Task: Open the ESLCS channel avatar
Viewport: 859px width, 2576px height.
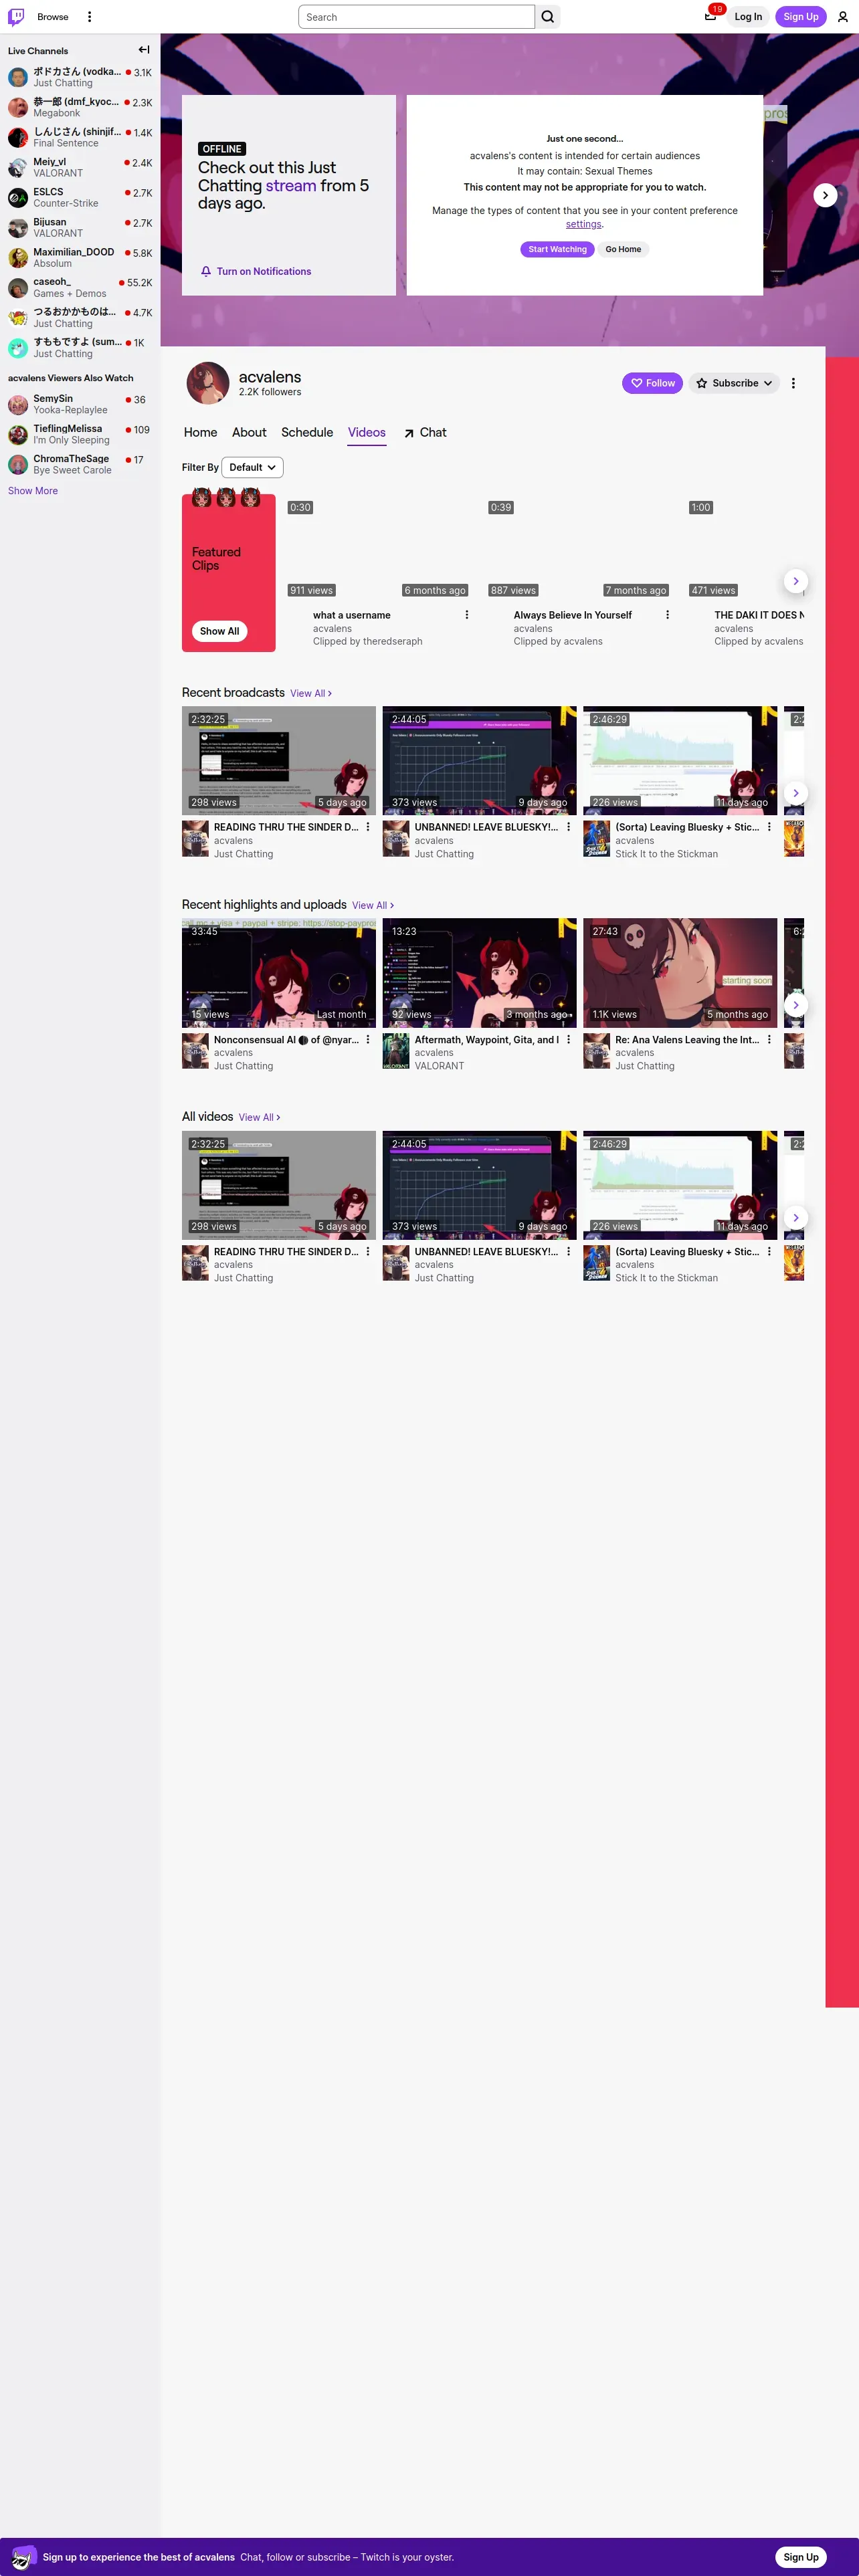Action: pyautogui.click(x=18, y=198)
